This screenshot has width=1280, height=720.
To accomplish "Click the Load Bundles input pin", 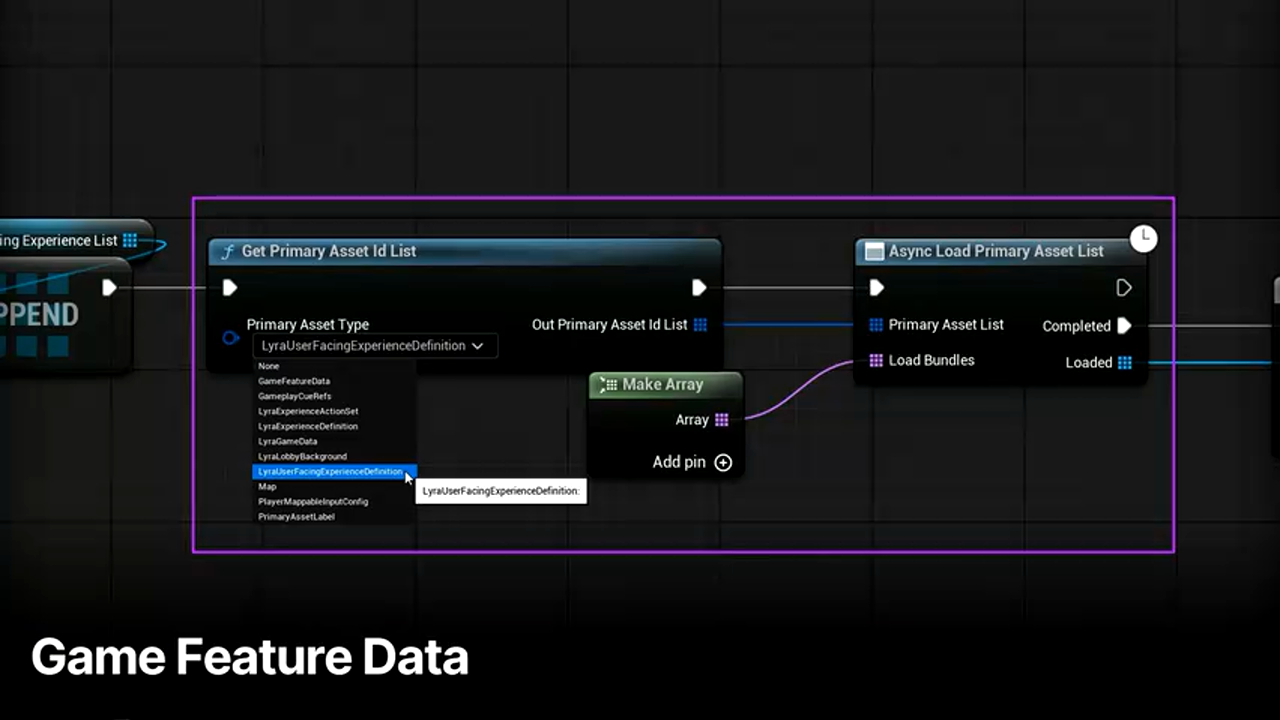I will point(876,360).
